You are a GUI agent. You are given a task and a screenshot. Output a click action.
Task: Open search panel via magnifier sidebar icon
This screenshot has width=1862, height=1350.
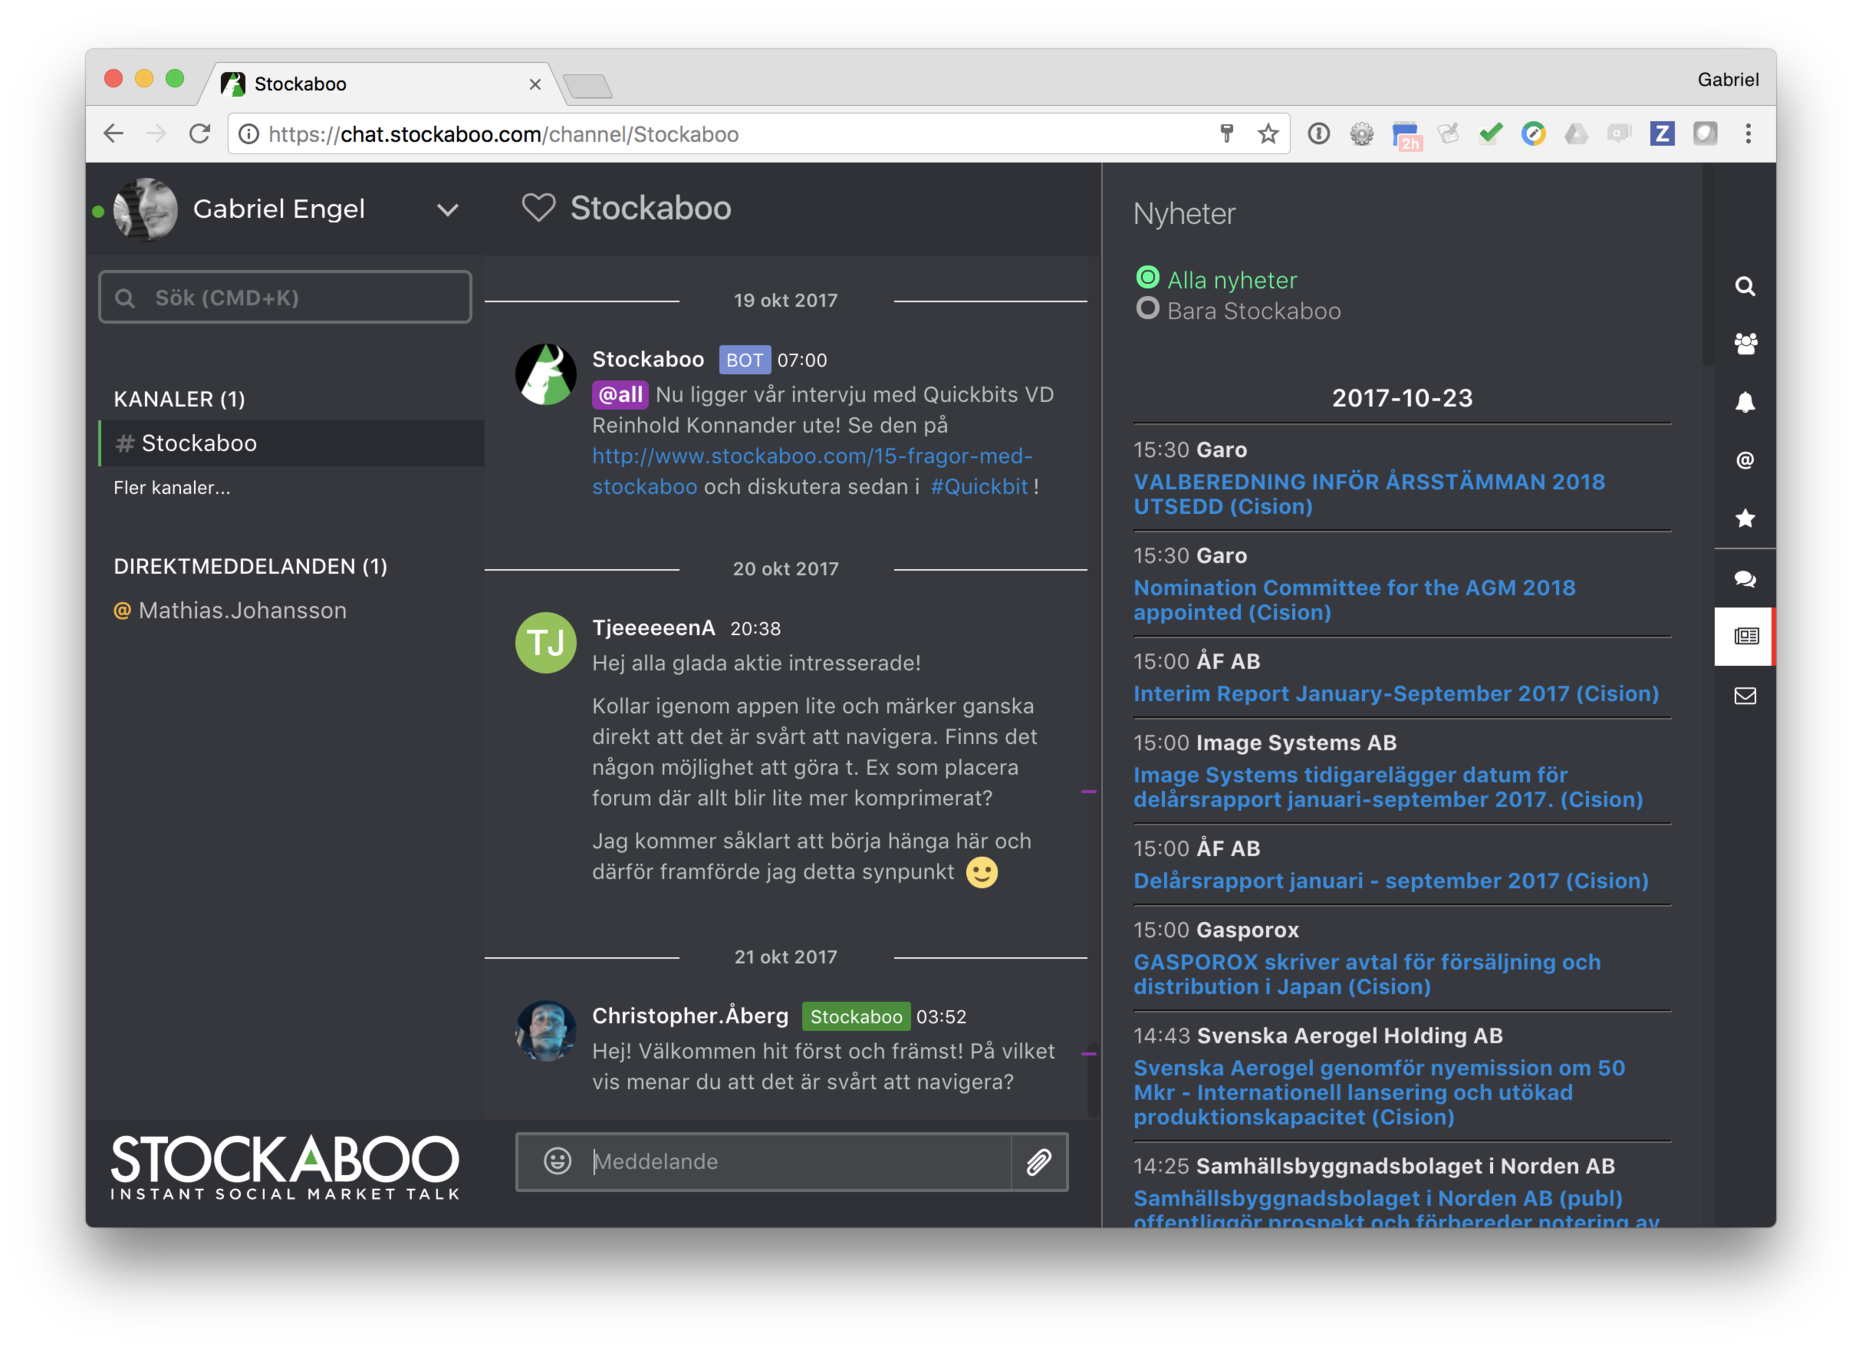pos(1745,286)
